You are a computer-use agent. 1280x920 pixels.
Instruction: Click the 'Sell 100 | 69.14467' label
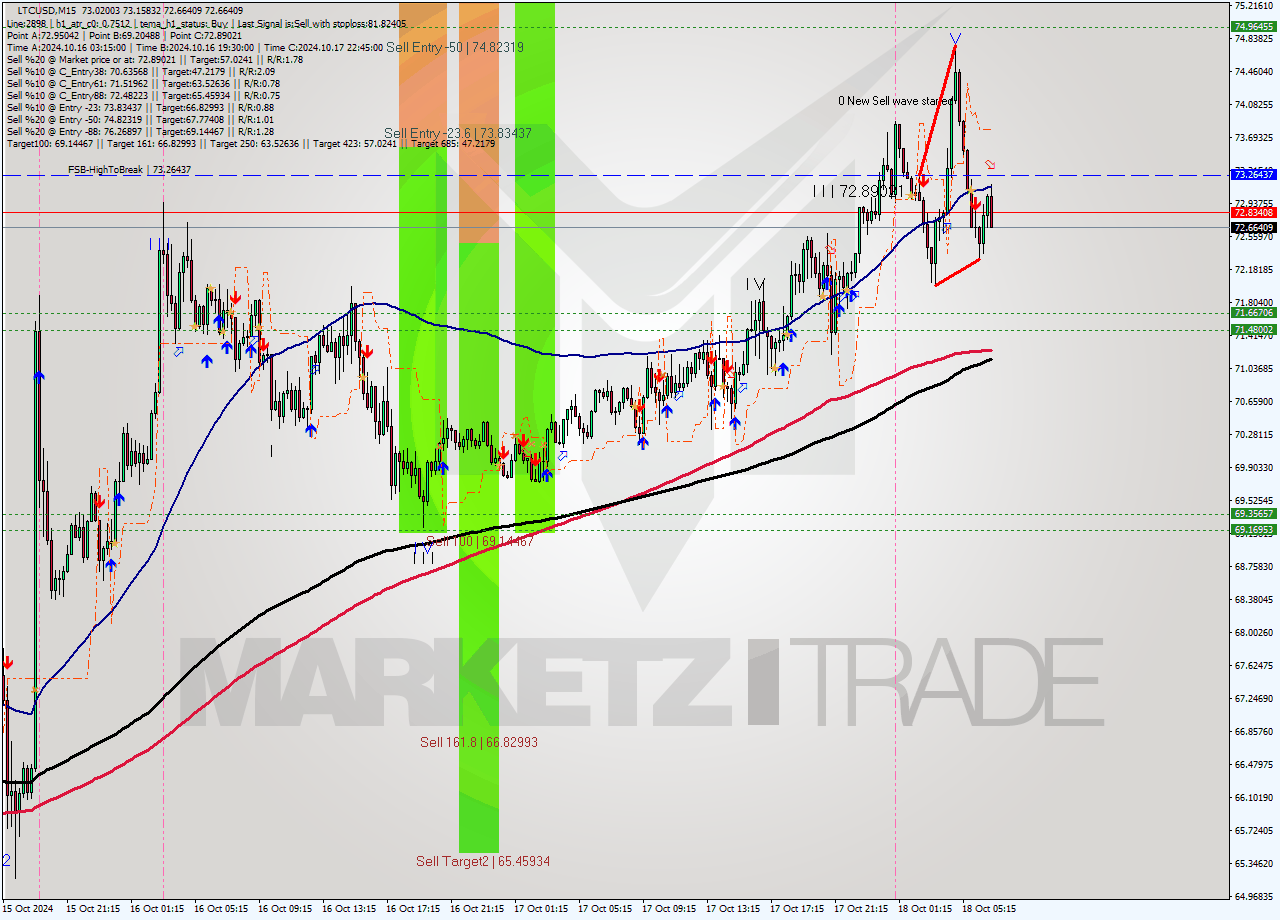[x=481, y=541]
